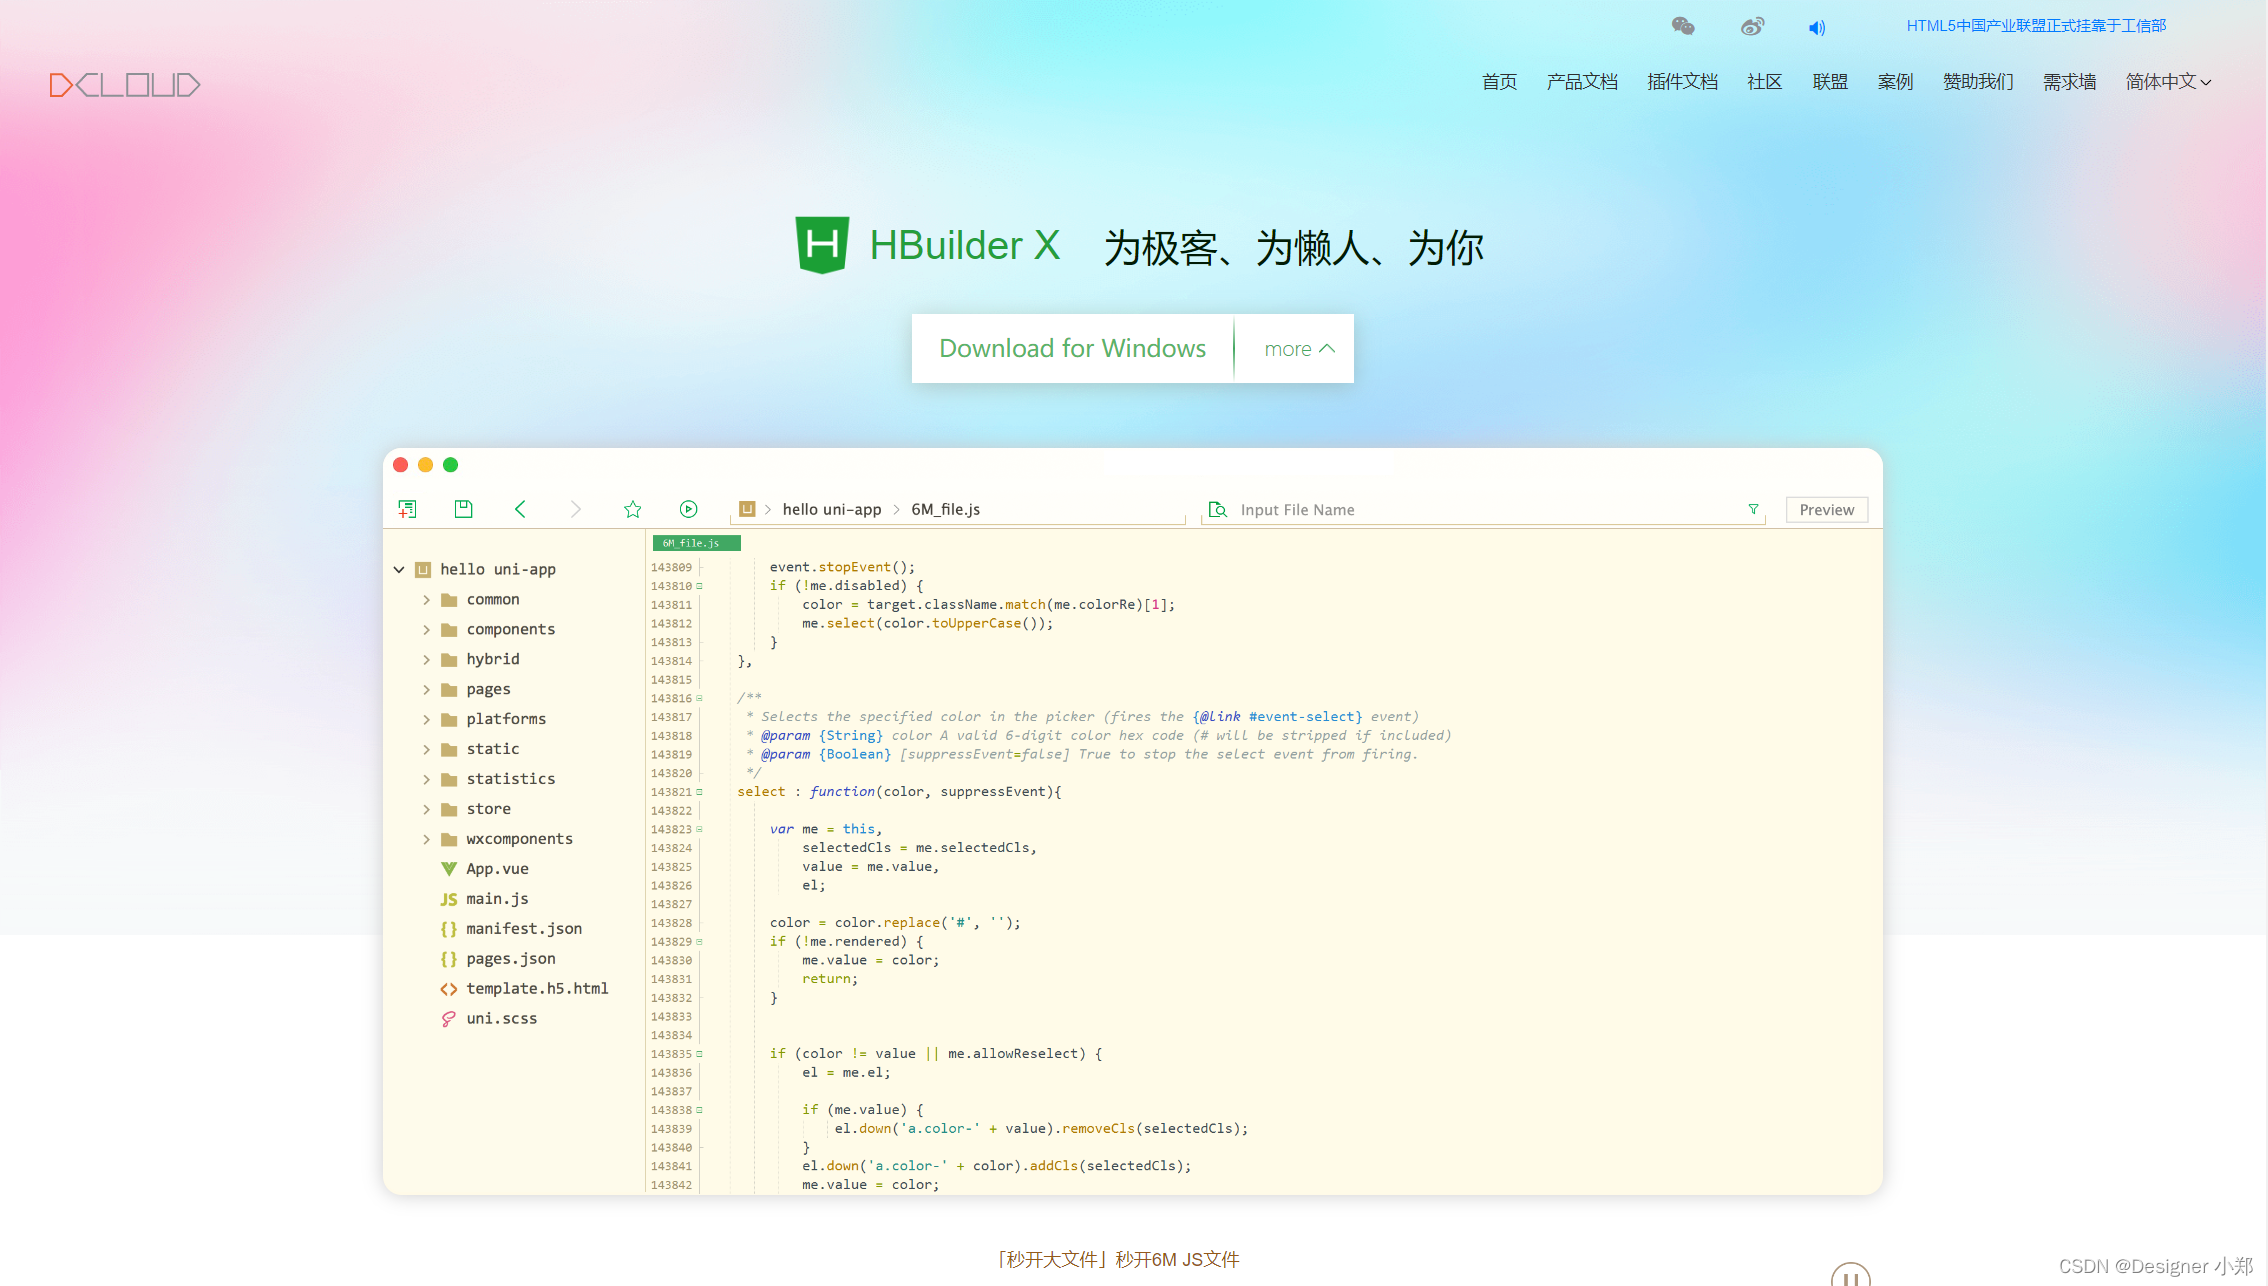Click the speaker announcement icon

click(1817, 28)
